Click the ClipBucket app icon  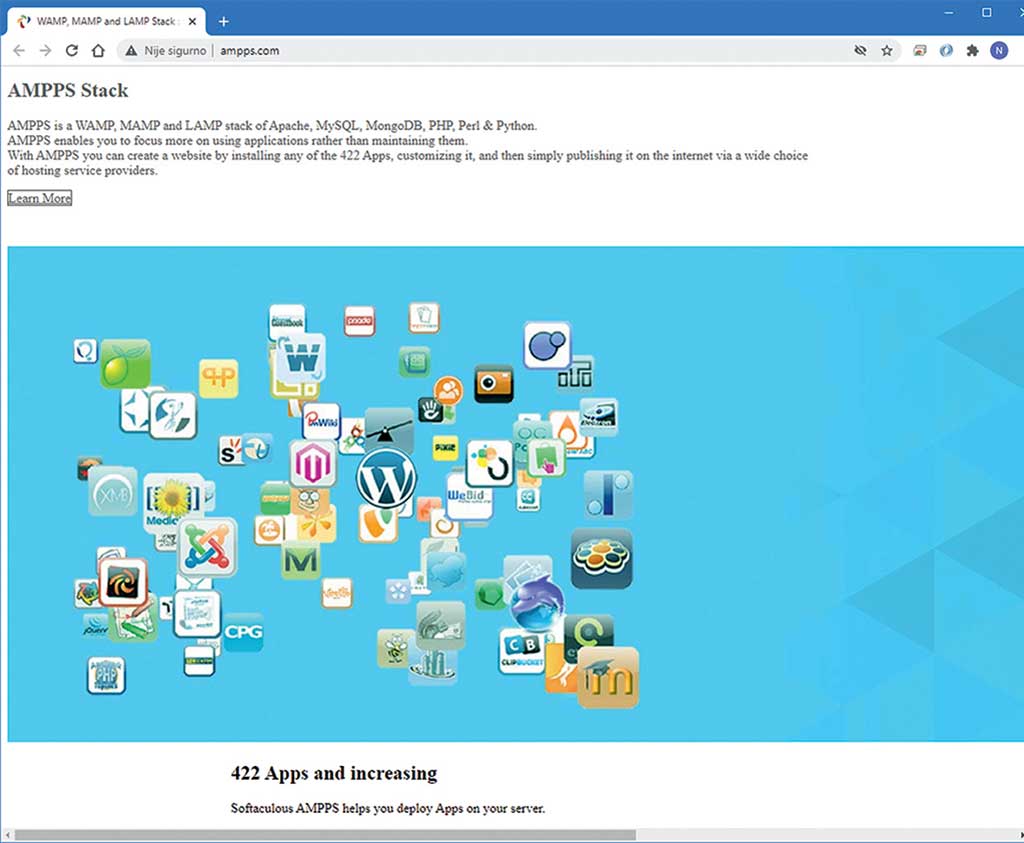coord(522,652)
